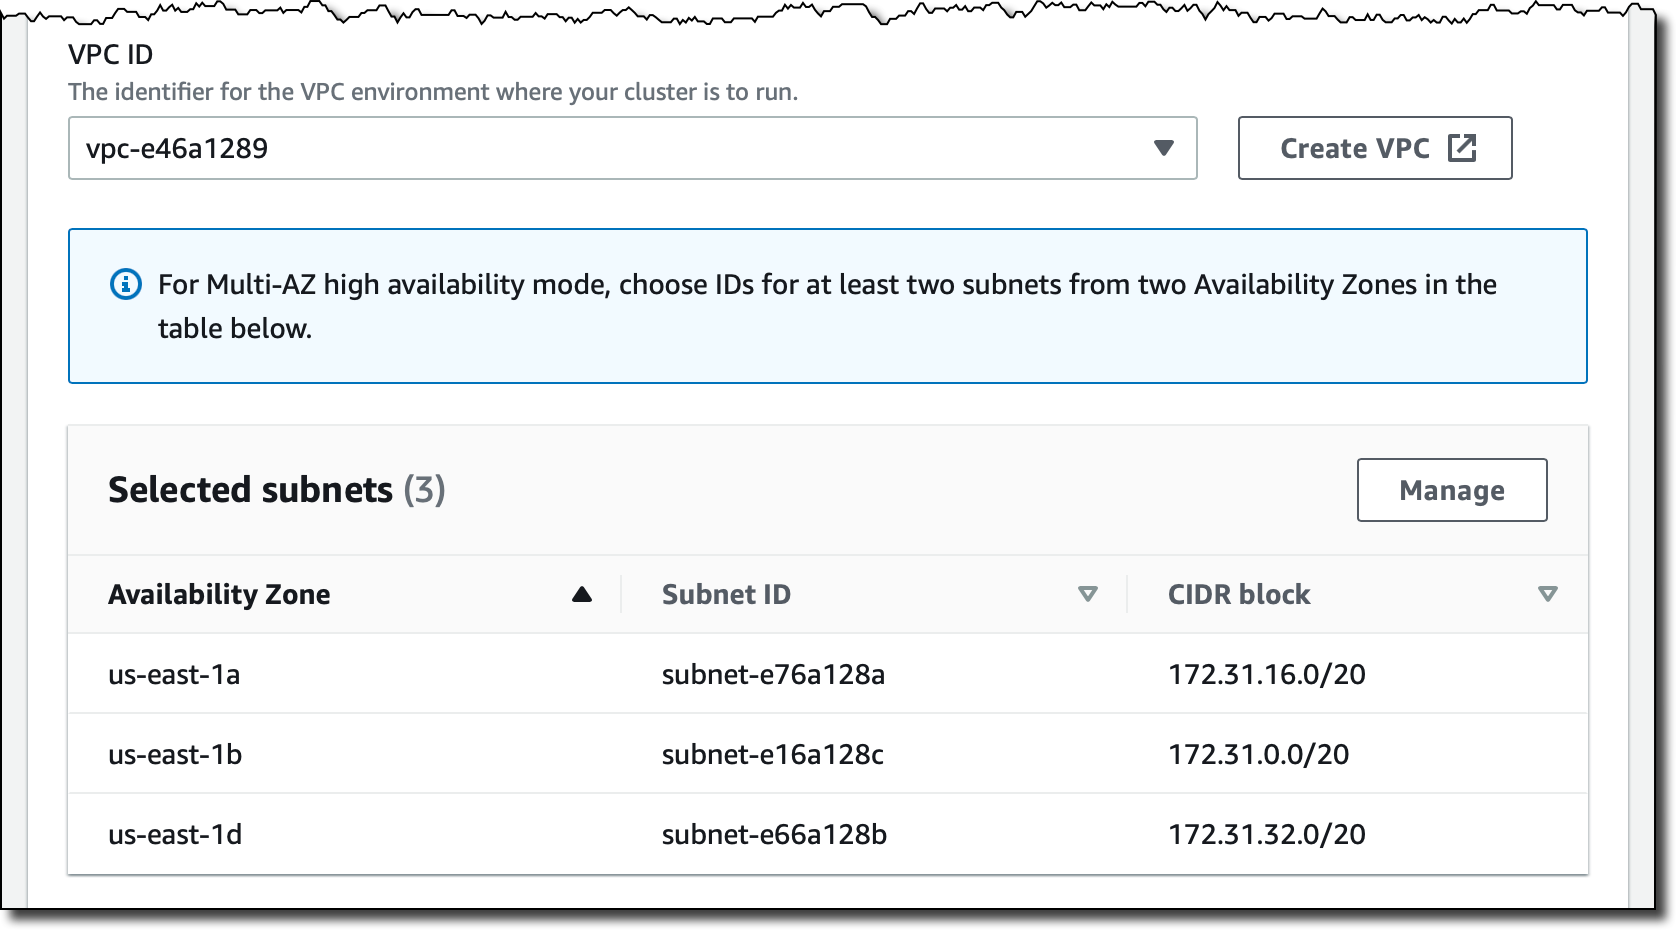Click subnet-e76a128a in the table

(x=773, y=675)
